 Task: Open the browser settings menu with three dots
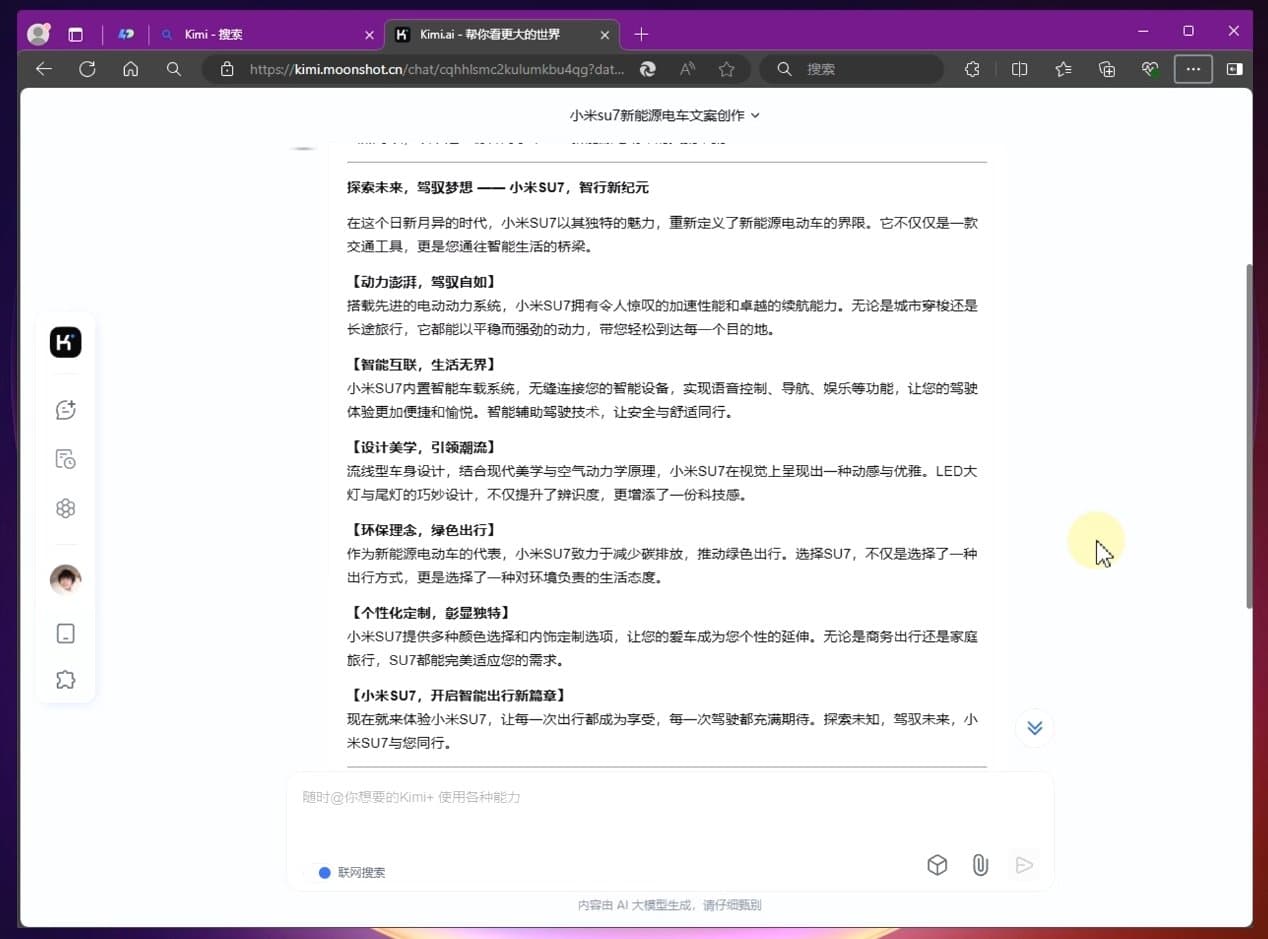point(1193,69)
